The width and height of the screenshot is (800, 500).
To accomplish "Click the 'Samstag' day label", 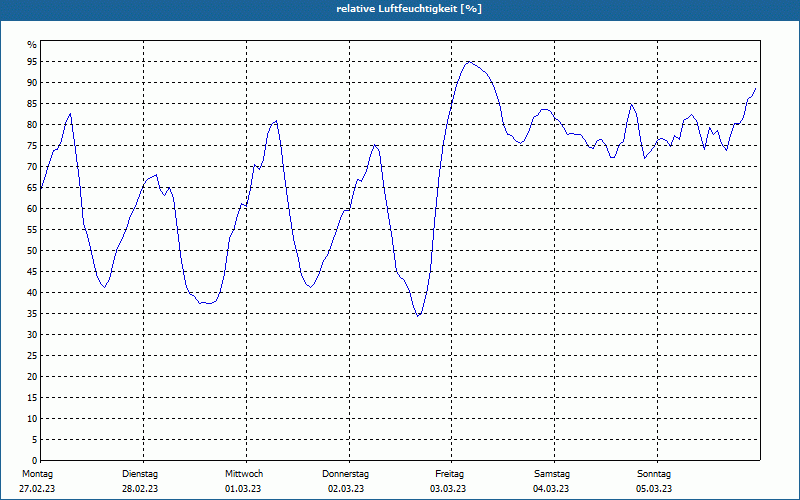I will [x=552, y=474].
